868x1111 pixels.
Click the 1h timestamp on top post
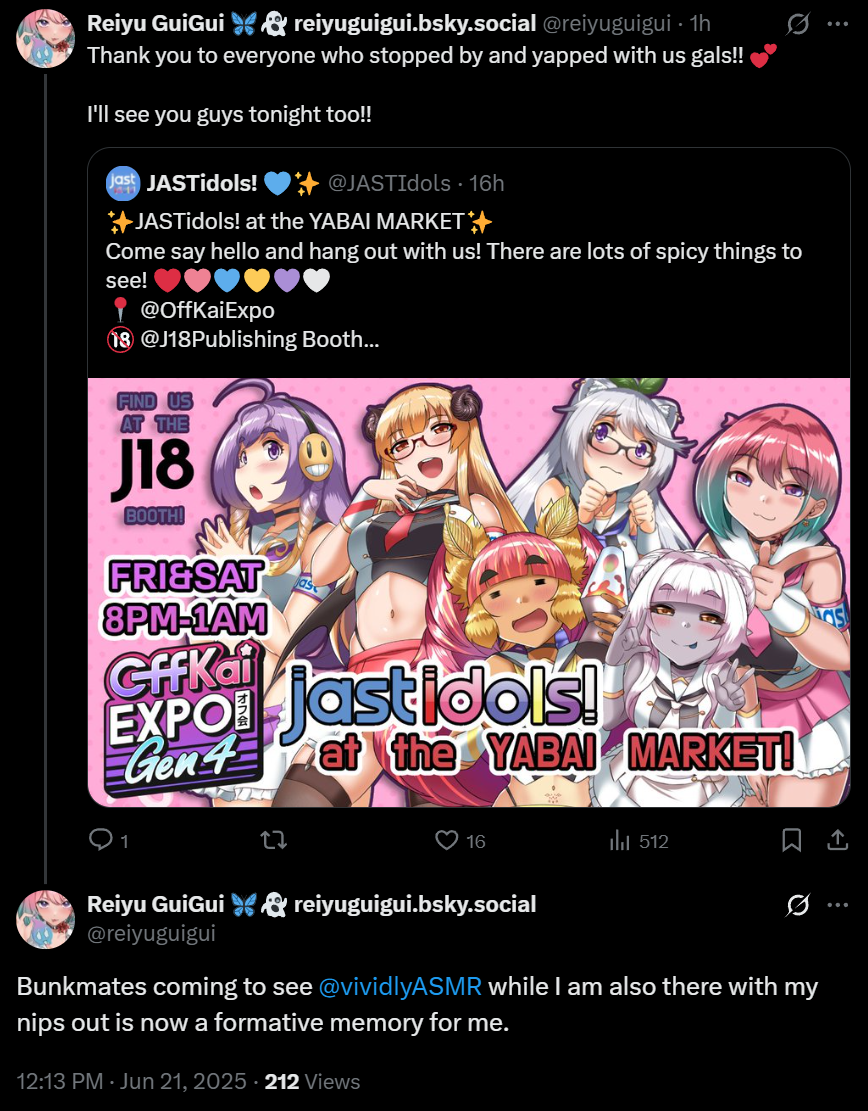(700, 23)
